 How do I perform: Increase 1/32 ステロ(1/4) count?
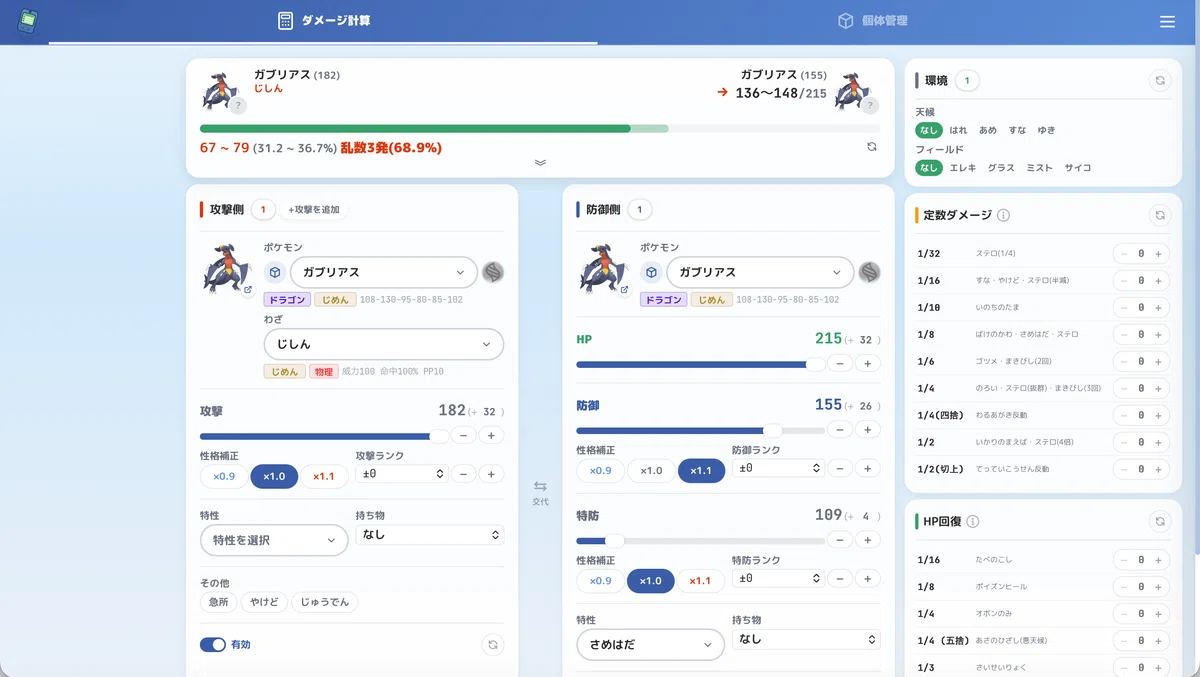pyautogui.click(x=1158, y=253)
